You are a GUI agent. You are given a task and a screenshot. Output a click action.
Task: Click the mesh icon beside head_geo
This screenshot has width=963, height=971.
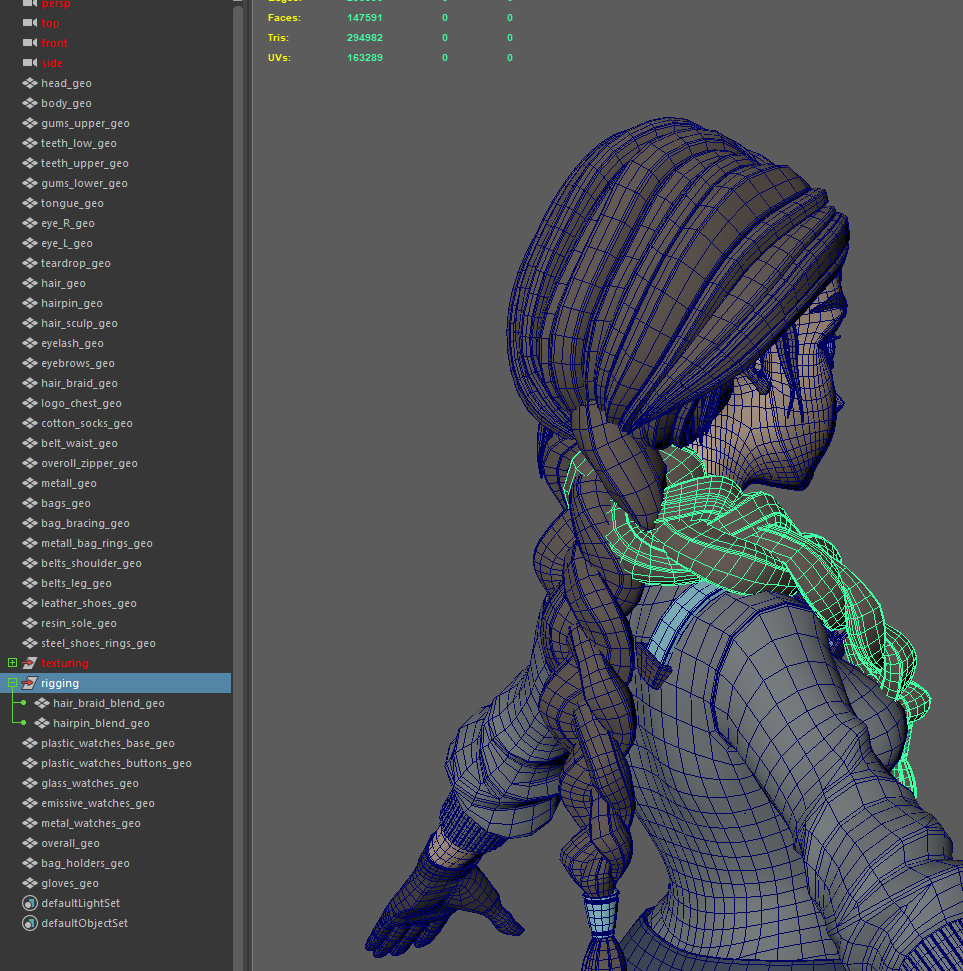tap(29, 83)
